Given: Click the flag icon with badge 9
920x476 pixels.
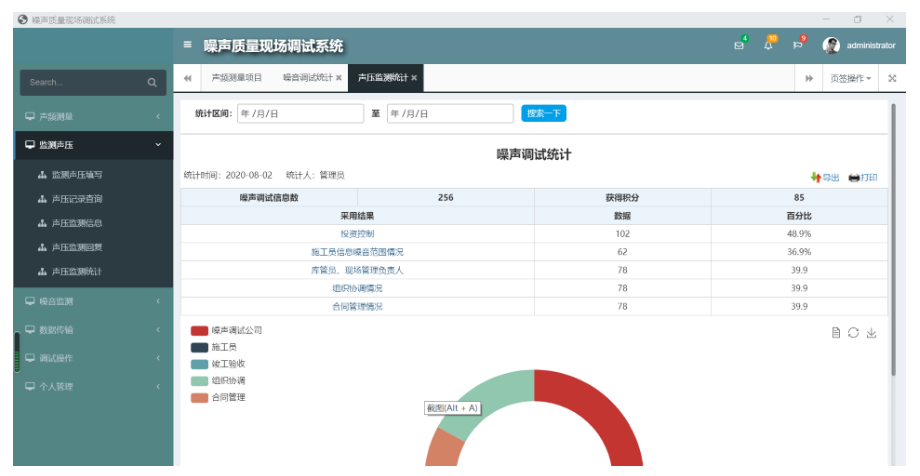Looking at the screenshot, I should click(x=798, y=45).
